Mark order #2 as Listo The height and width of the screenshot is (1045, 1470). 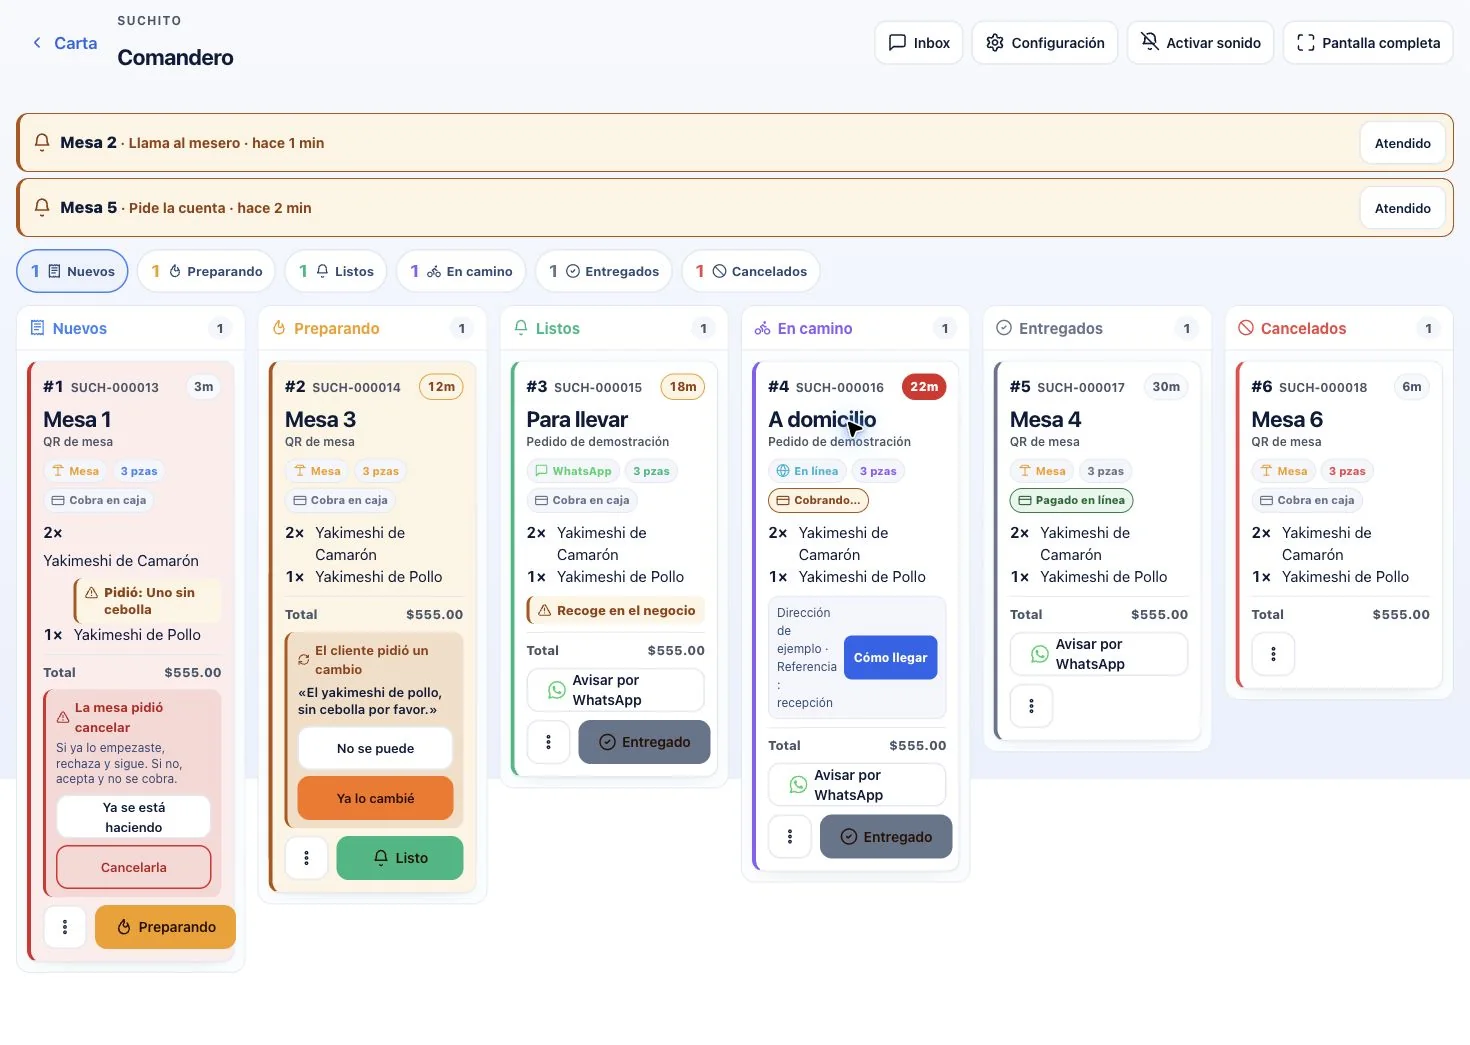pyautogui.click(x=400, y=858)
